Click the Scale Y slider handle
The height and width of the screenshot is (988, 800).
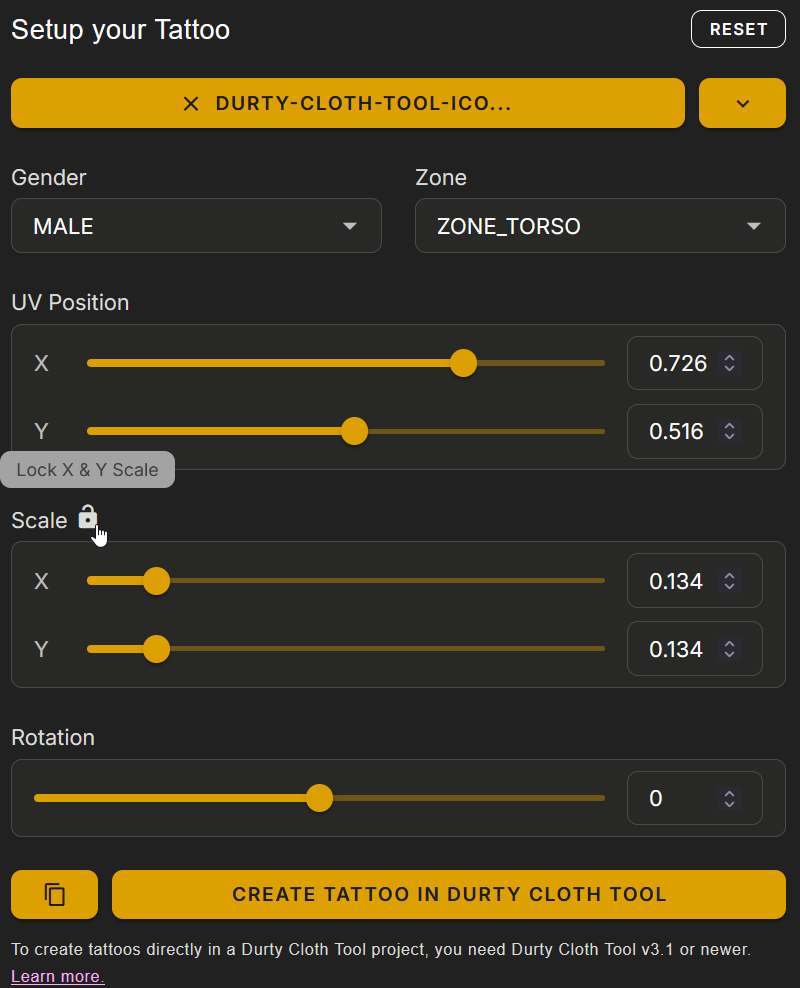pos(156,649)
